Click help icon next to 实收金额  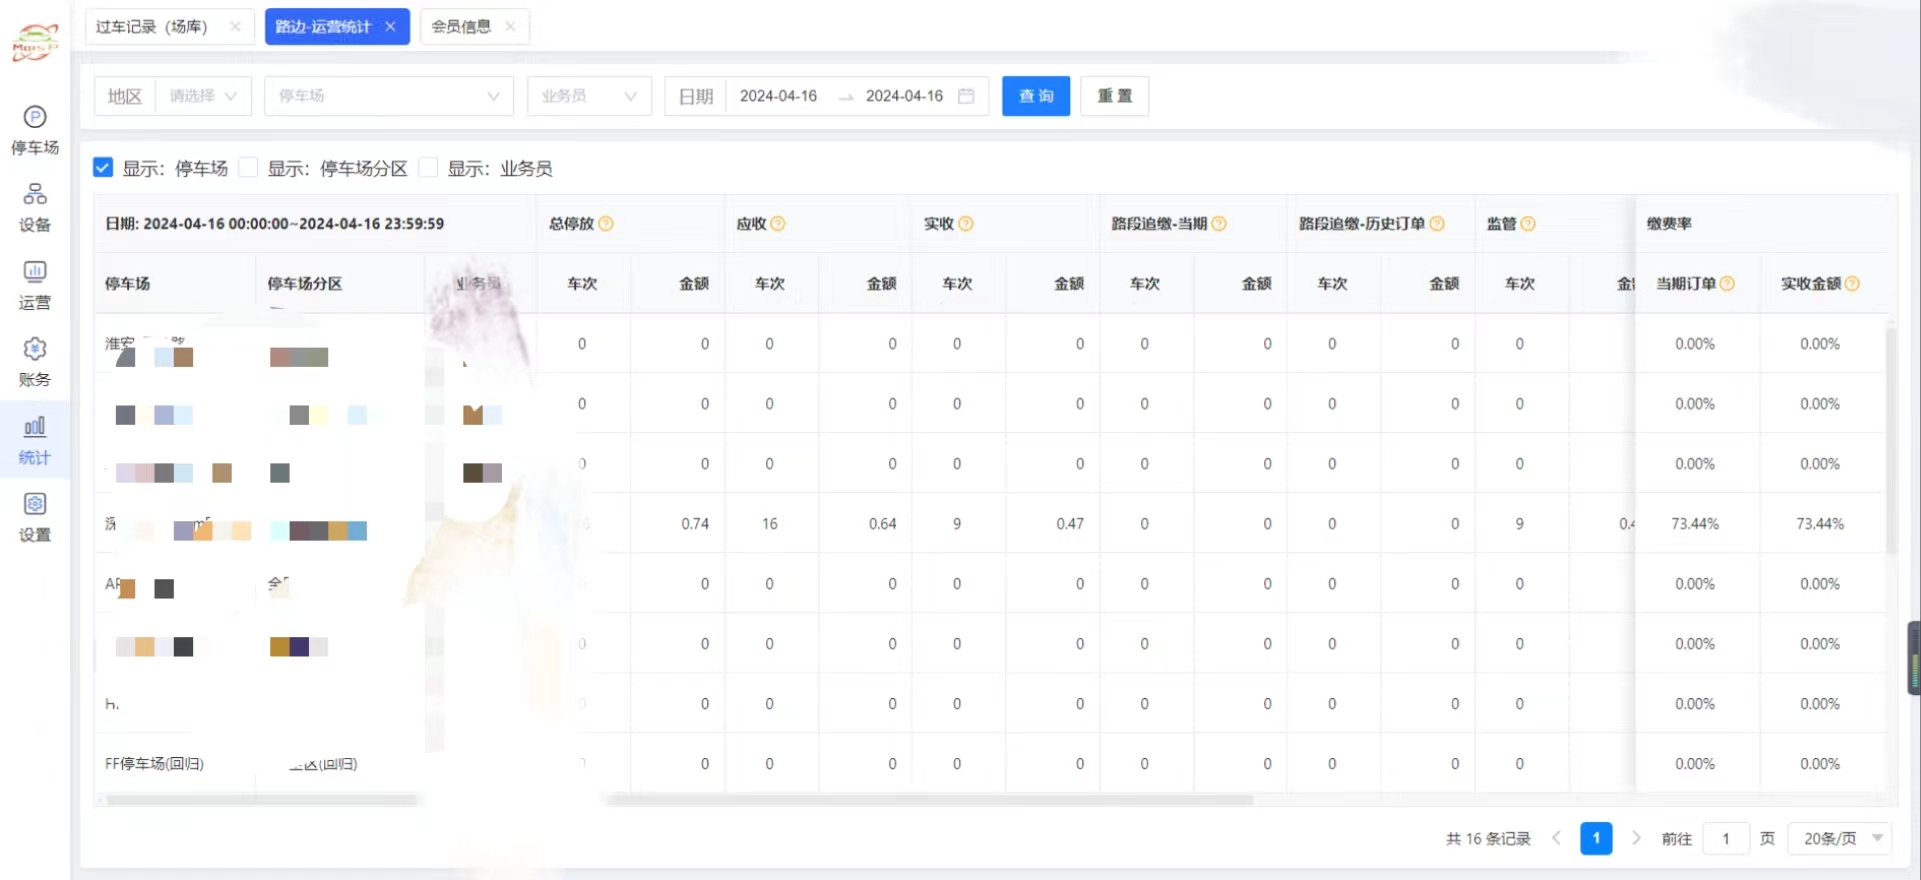click(1852, 284)
